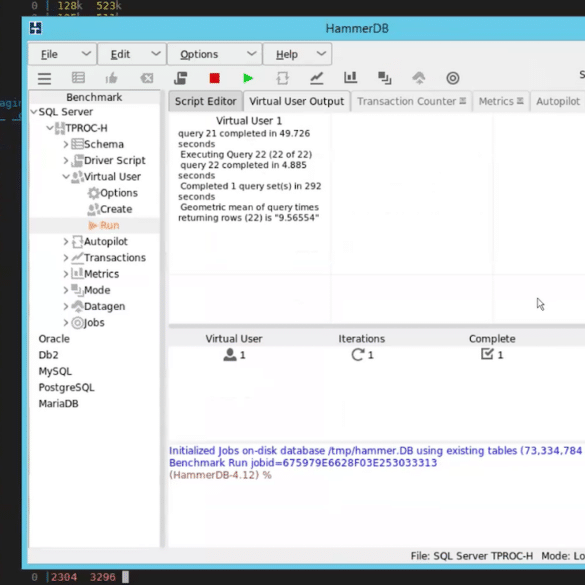Expand the Transactions tree node
The image size is (585, 585).
coord(66,257)
